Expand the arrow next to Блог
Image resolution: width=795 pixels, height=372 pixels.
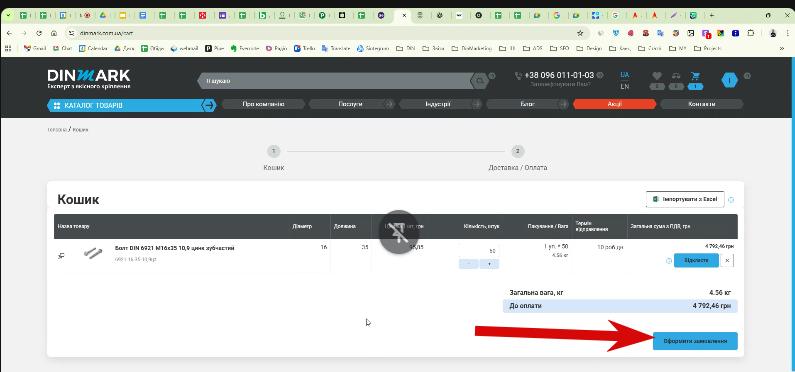pos(563,104)
